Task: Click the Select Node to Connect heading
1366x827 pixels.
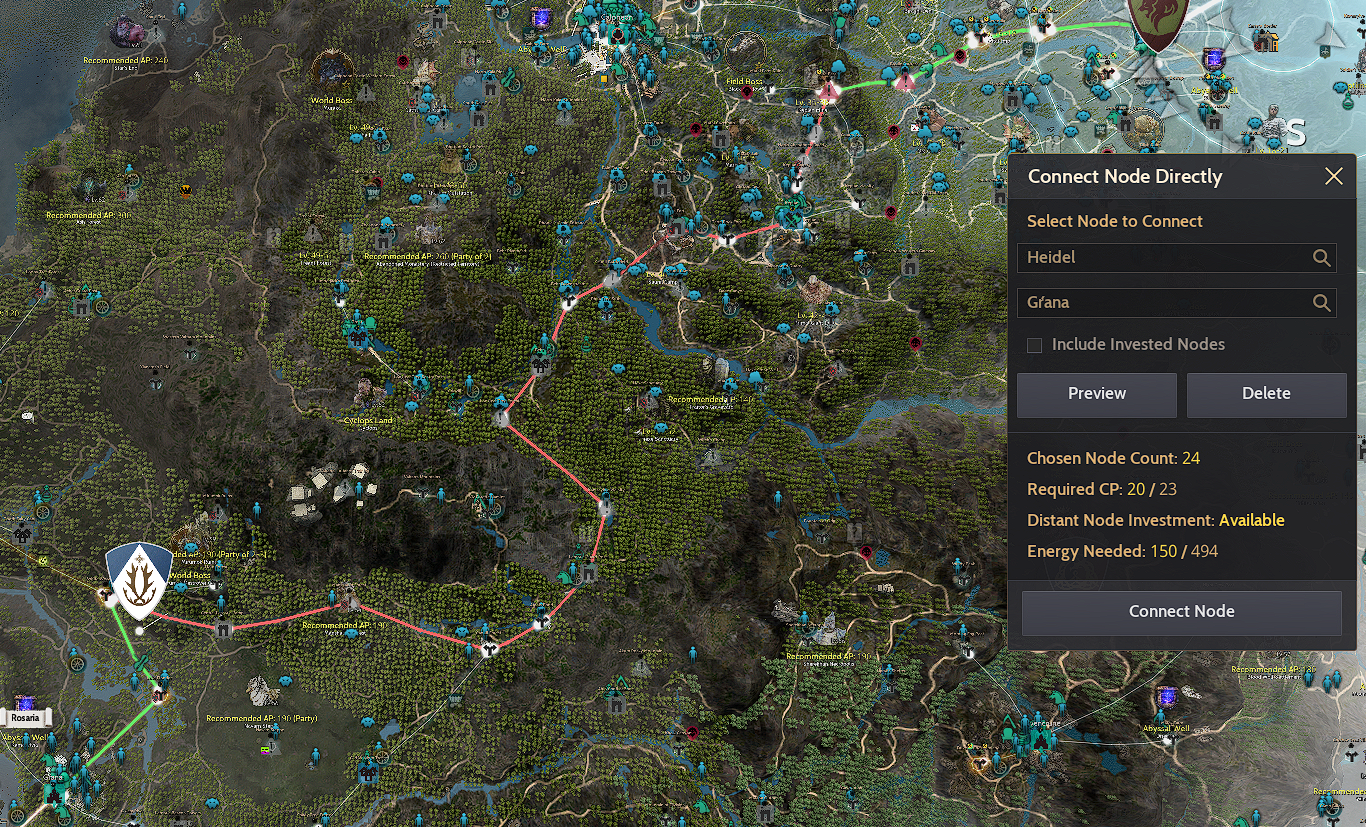Action: pos(1115,221)
